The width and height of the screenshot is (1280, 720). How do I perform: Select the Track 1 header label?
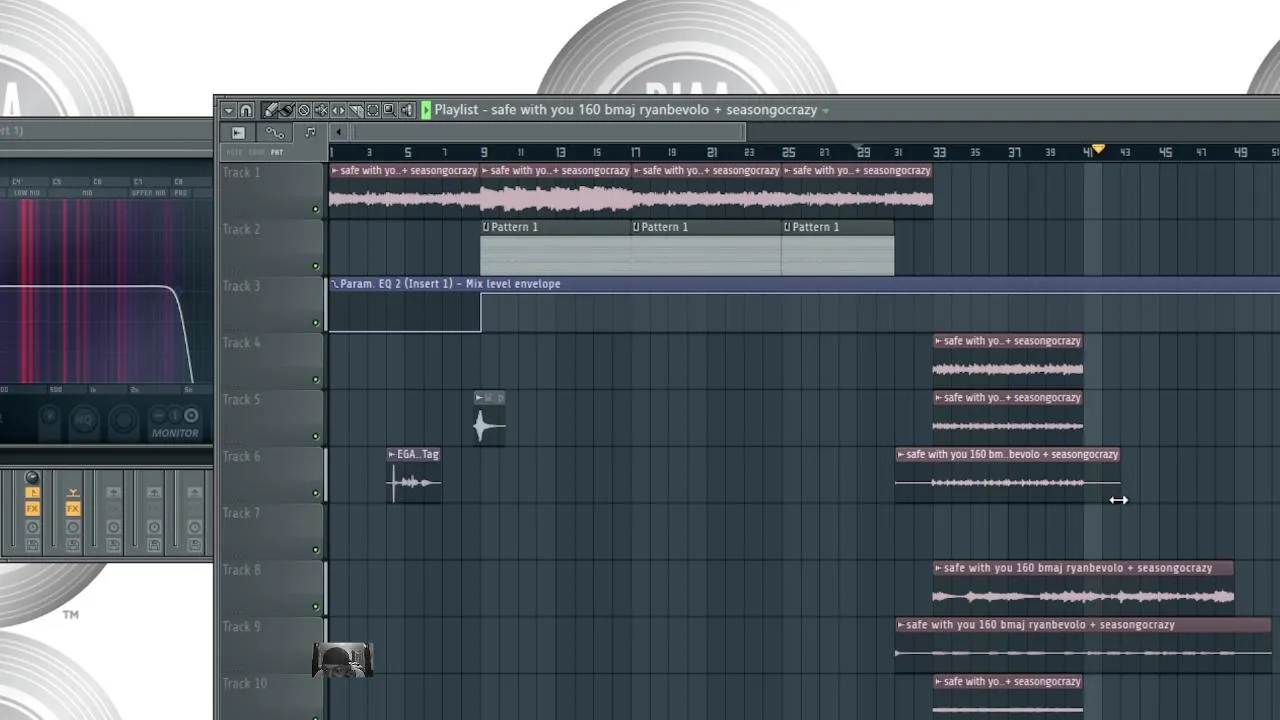[241, 173]
